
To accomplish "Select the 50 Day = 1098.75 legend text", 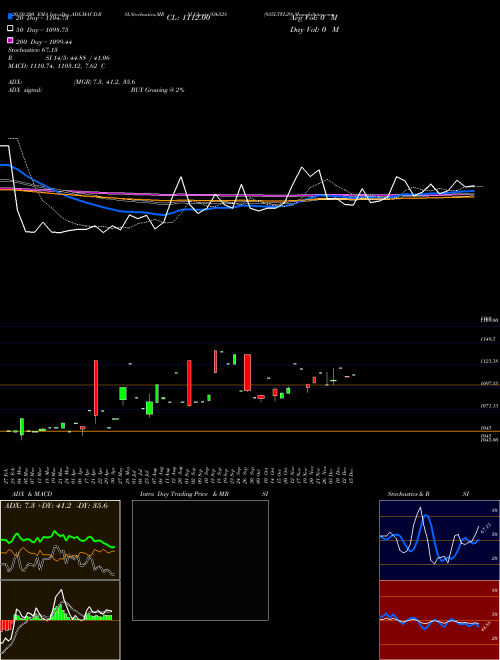I will (42, 30).
